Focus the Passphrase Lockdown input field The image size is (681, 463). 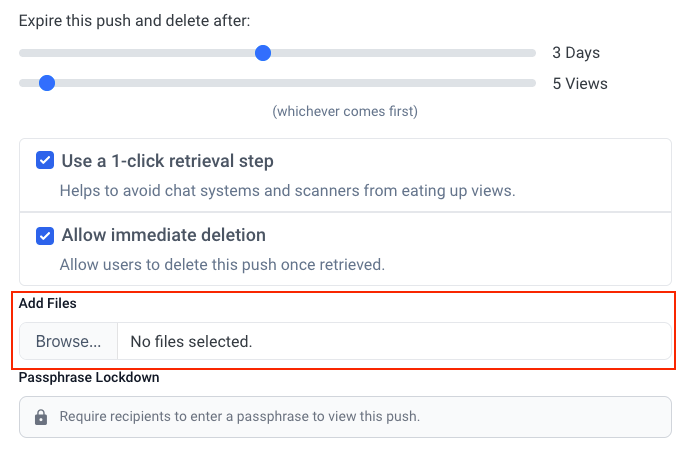(x=345, y=417)
